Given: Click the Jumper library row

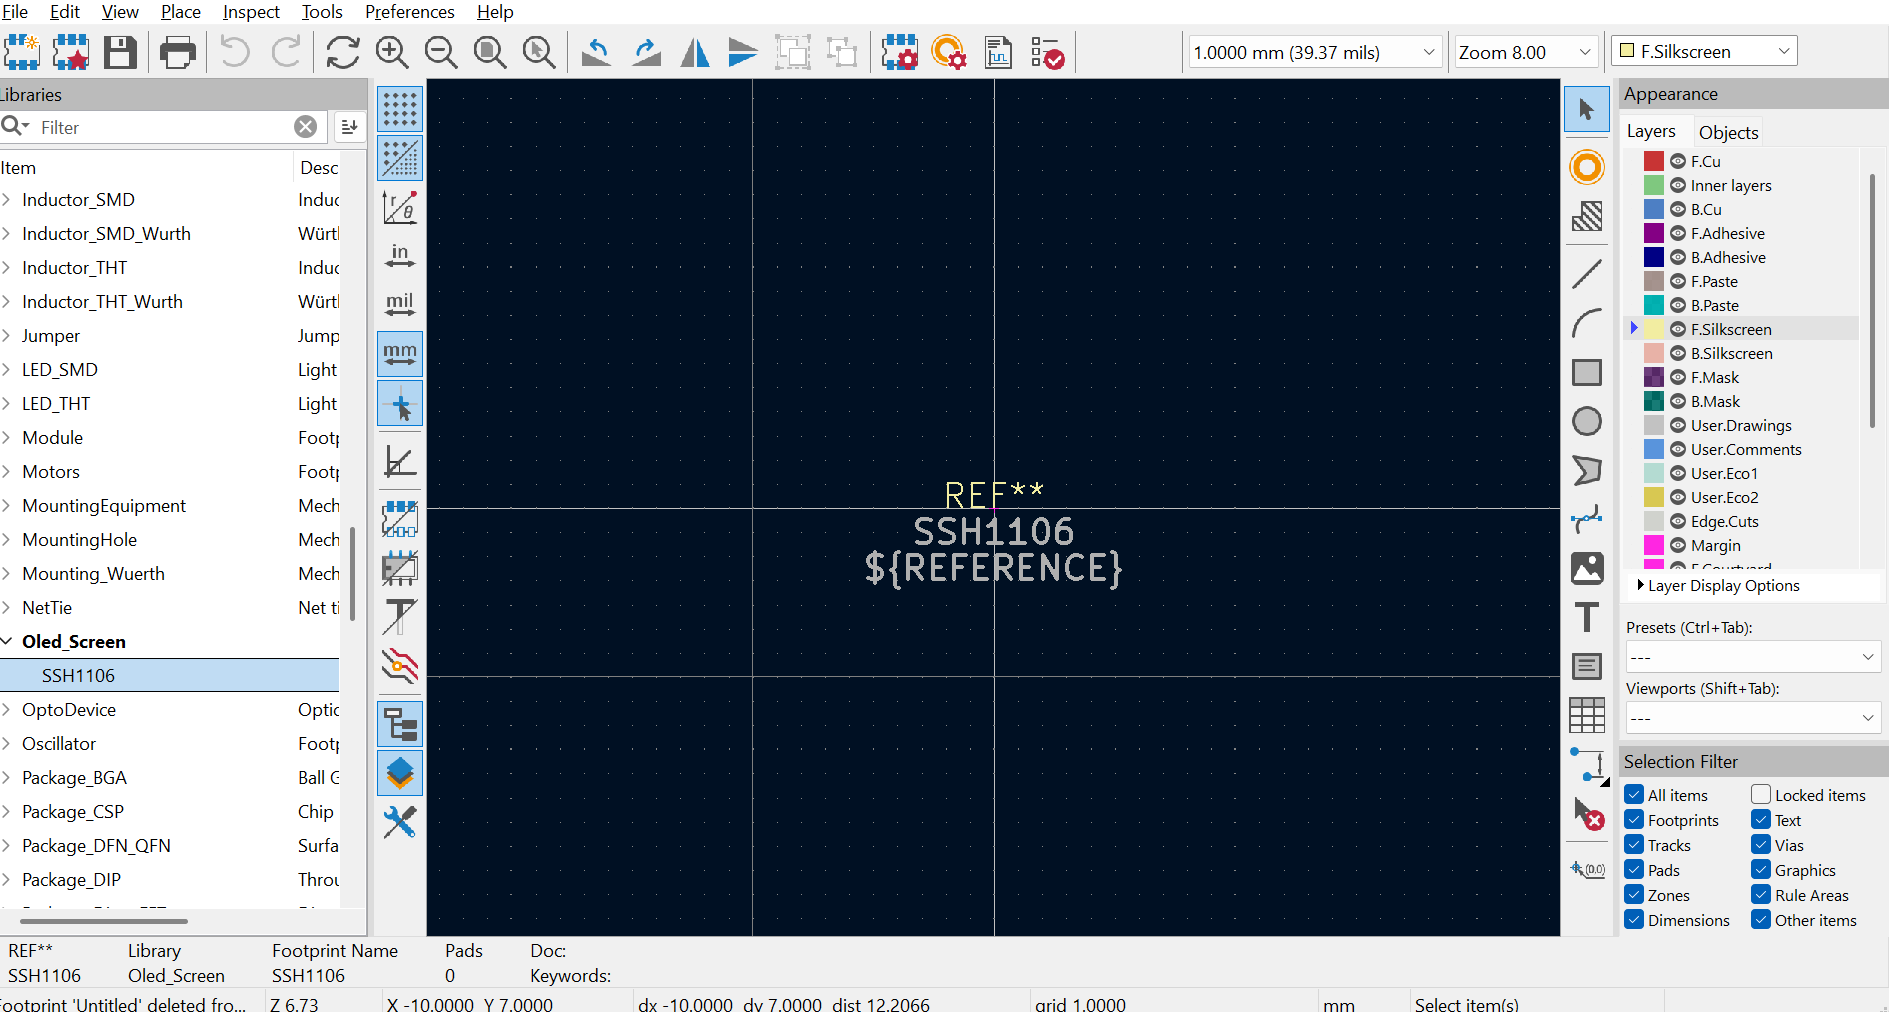Looking at the screenshot, I should coord(170,336).
